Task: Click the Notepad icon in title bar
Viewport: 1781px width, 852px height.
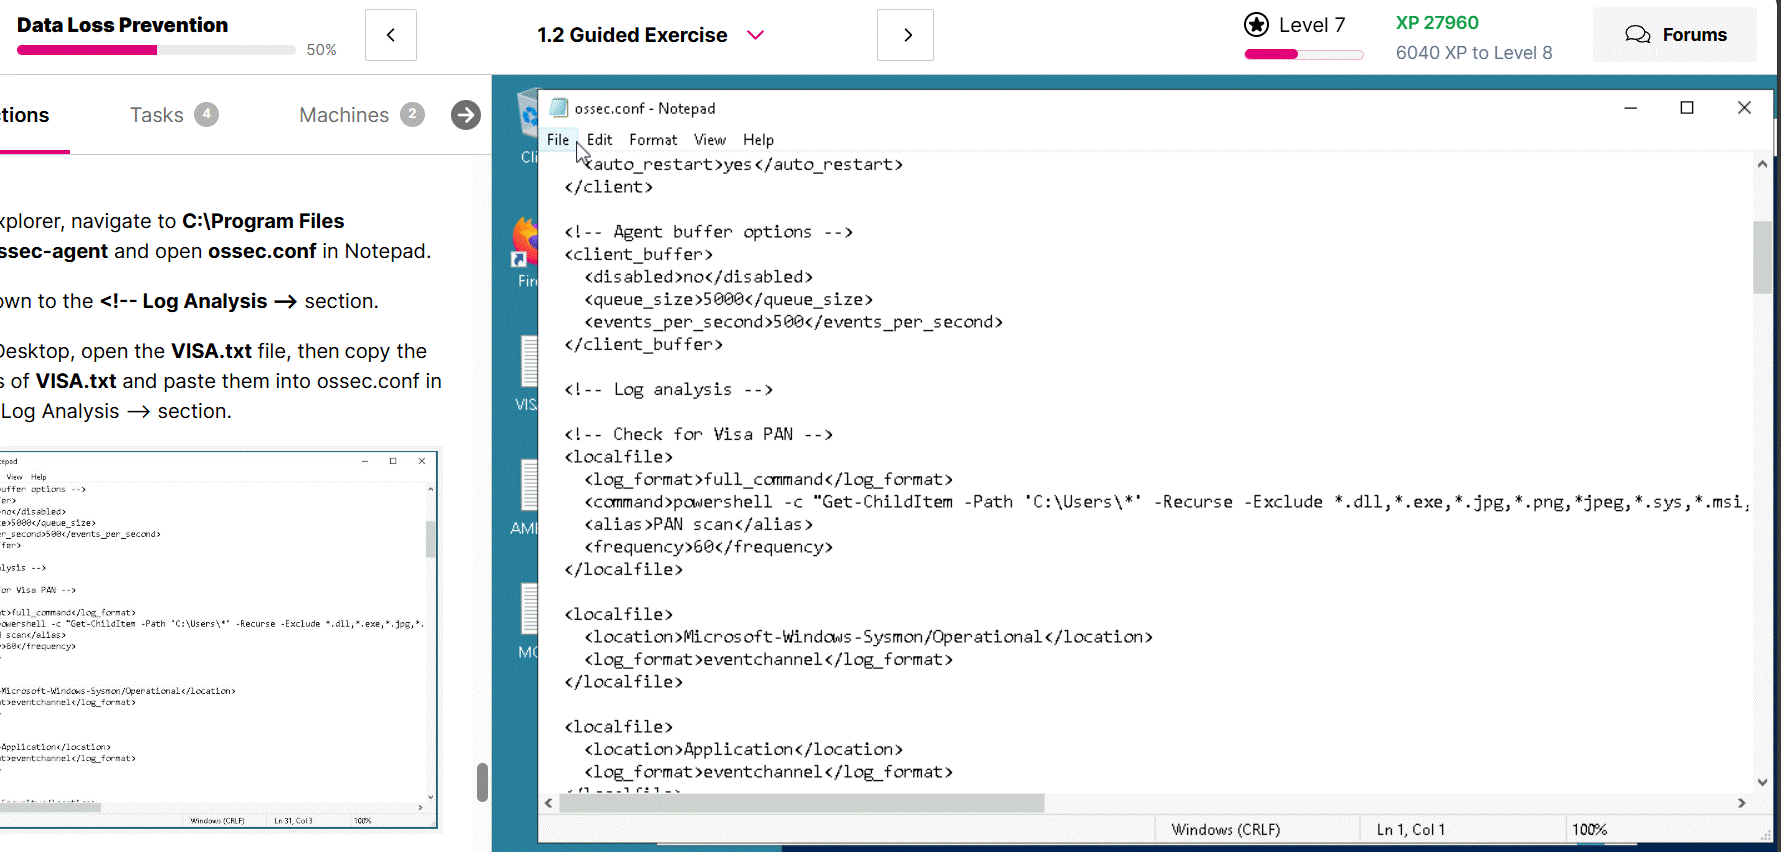Action: pyautogui.click(x=559, y=108)
